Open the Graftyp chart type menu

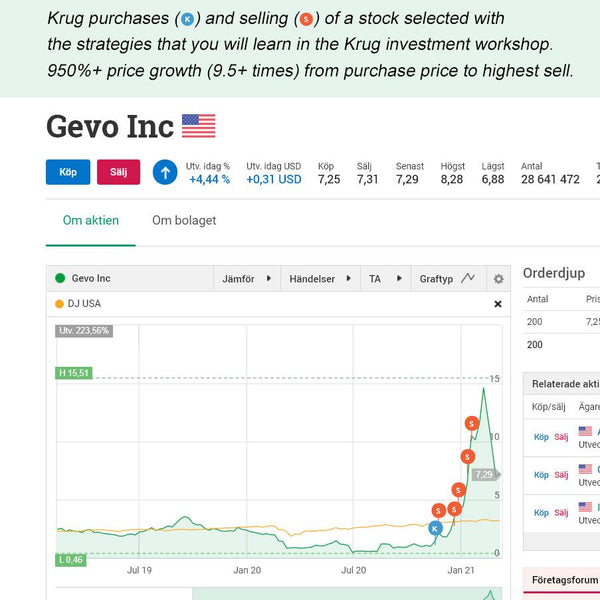click(x=448, y=279)
